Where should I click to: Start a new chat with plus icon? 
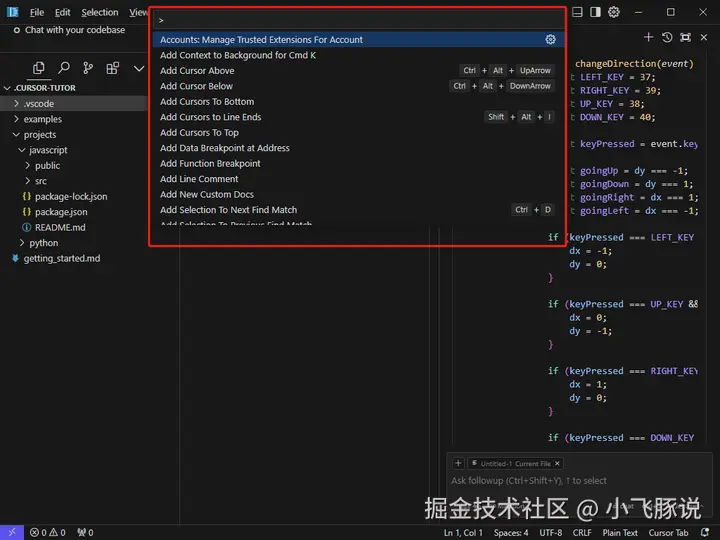pyautogui.click(x=648, y=37)
